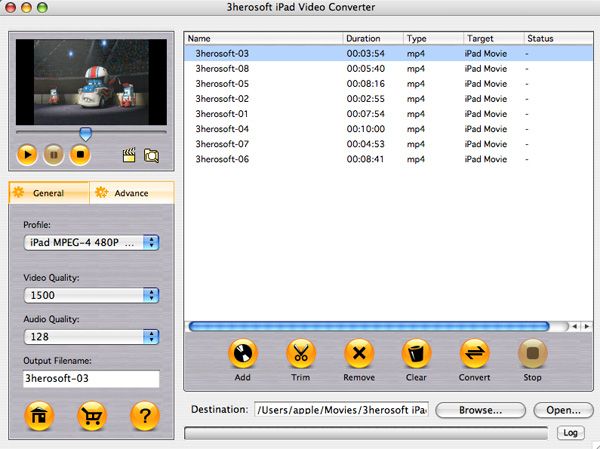Click the Status column header
600x449 pixels.
(559, 39)
